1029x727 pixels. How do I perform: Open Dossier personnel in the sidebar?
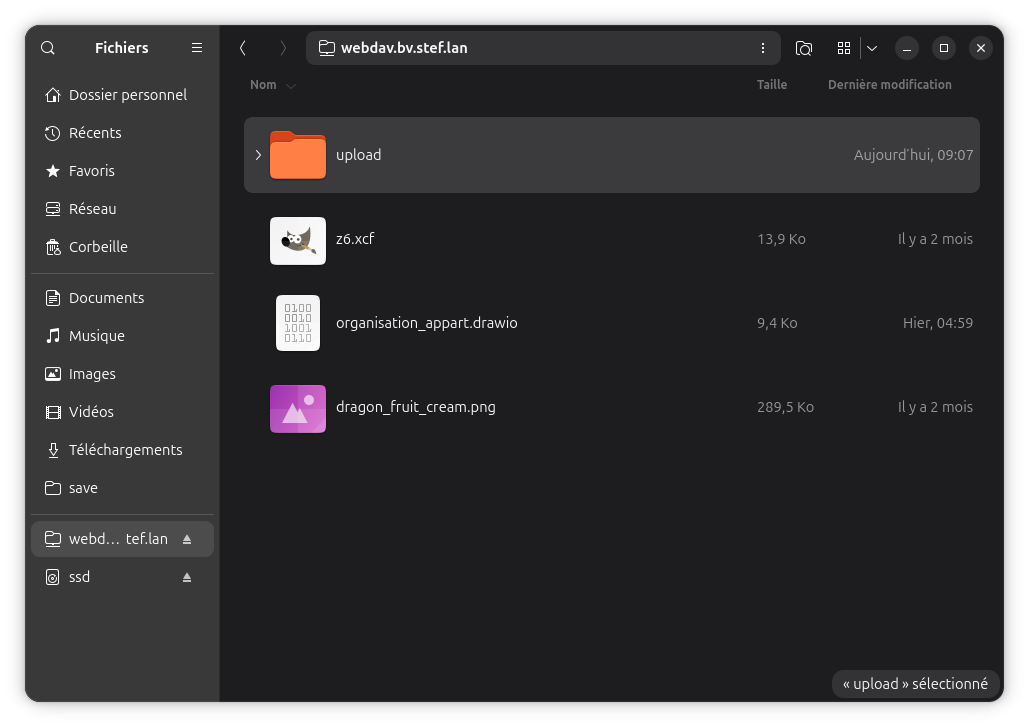coord(123,95)
